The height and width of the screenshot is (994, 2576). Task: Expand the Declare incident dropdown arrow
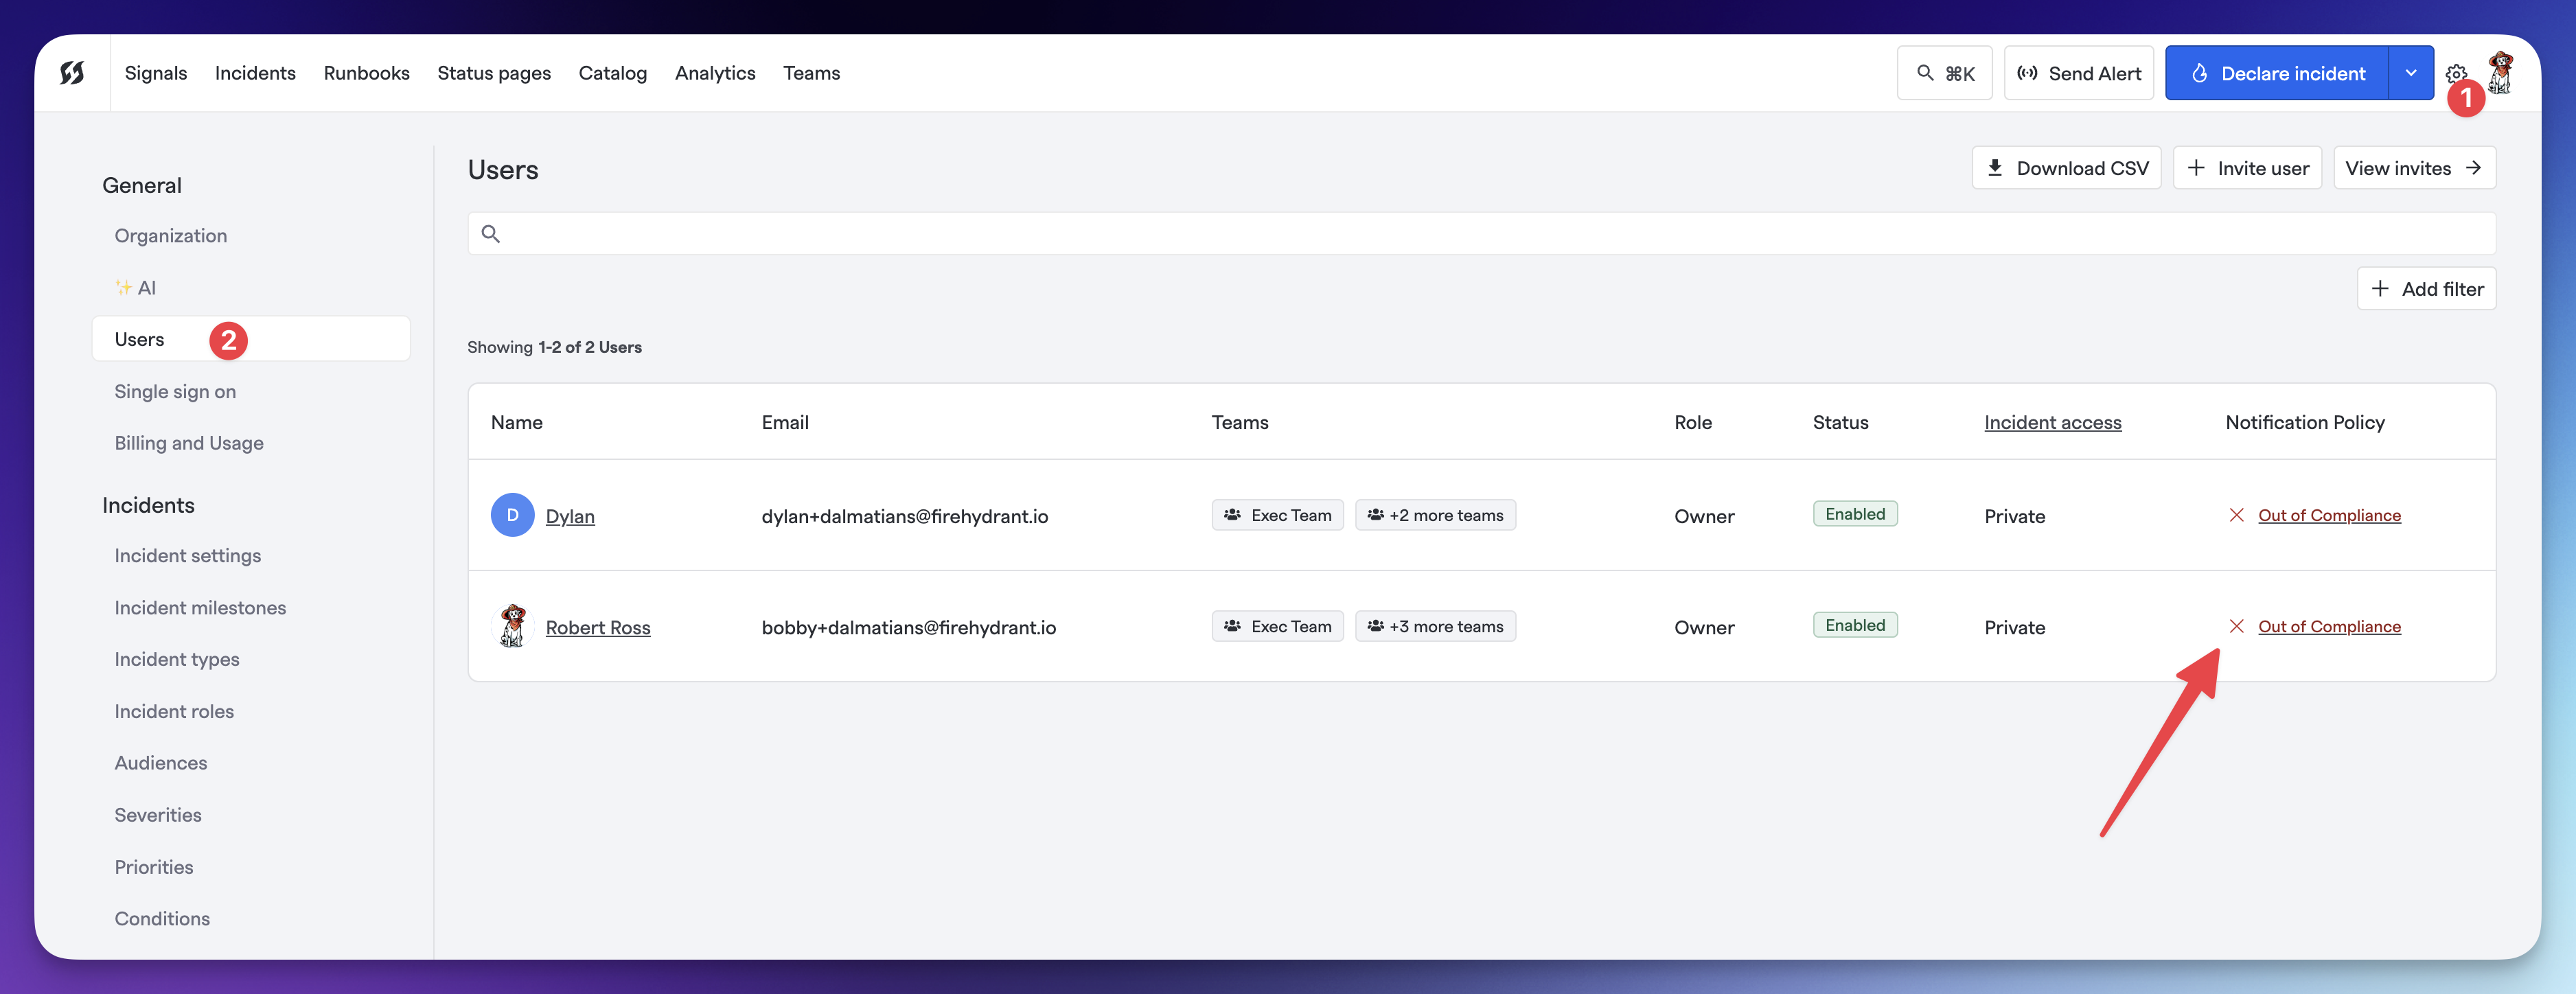point(2411,73)
